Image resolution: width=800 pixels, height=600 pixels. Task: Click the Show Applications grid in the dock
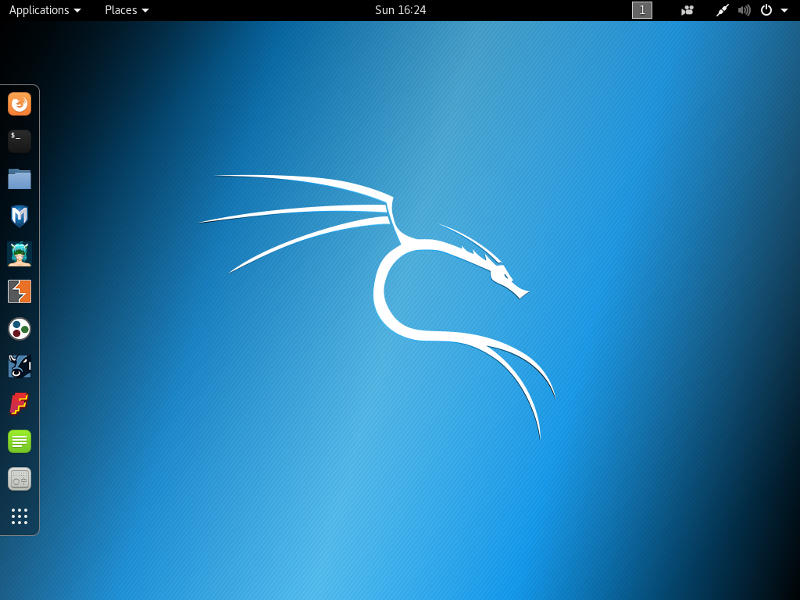coord(19,516)
